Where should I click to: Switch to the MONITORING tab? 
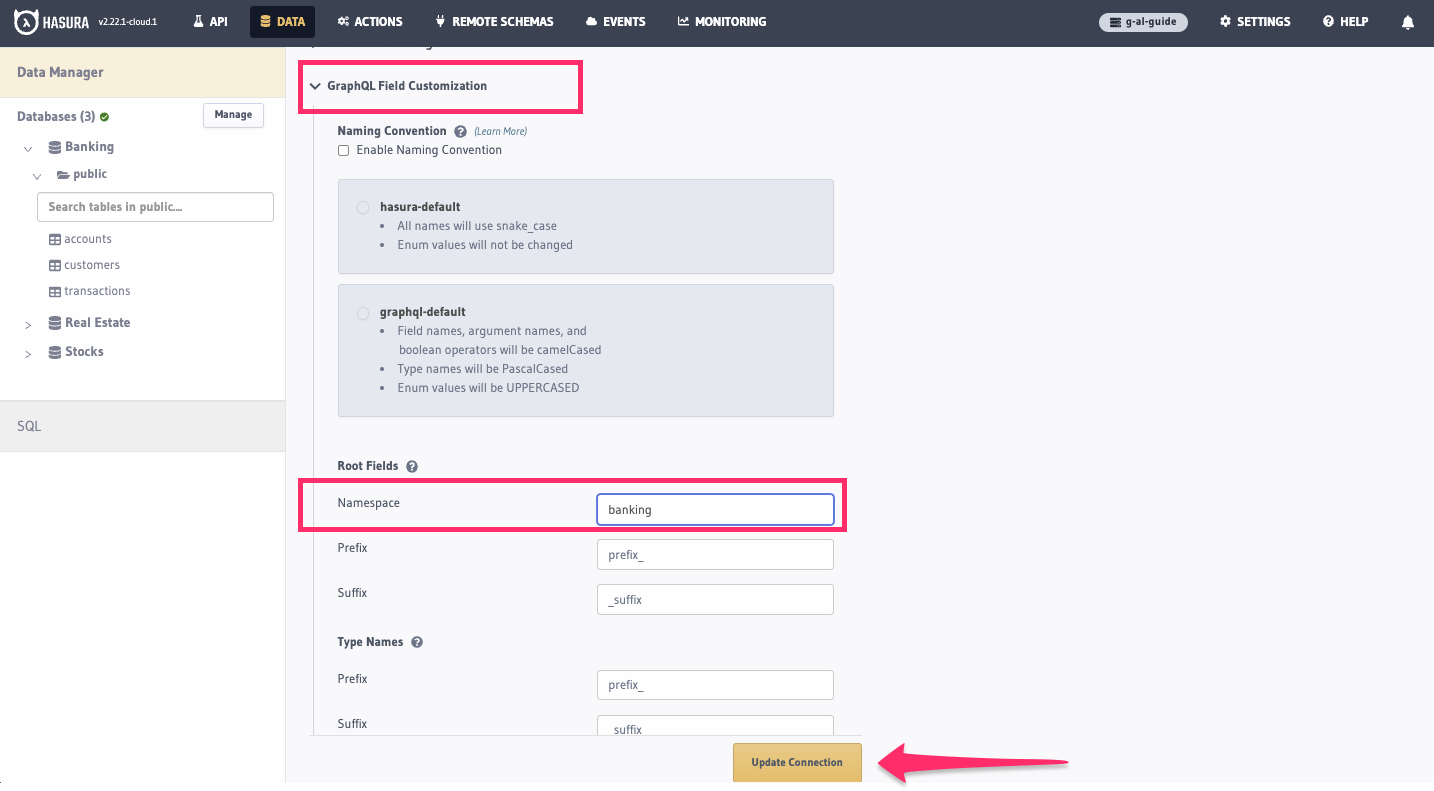pyautogui.click(x=722, y=21)
